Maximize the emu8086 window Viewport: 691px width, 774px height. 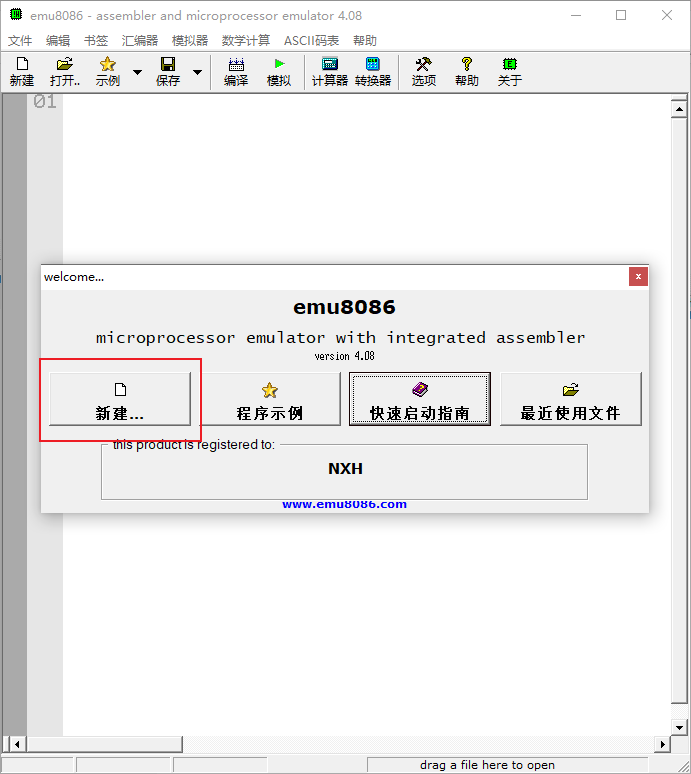coord(621,15)
